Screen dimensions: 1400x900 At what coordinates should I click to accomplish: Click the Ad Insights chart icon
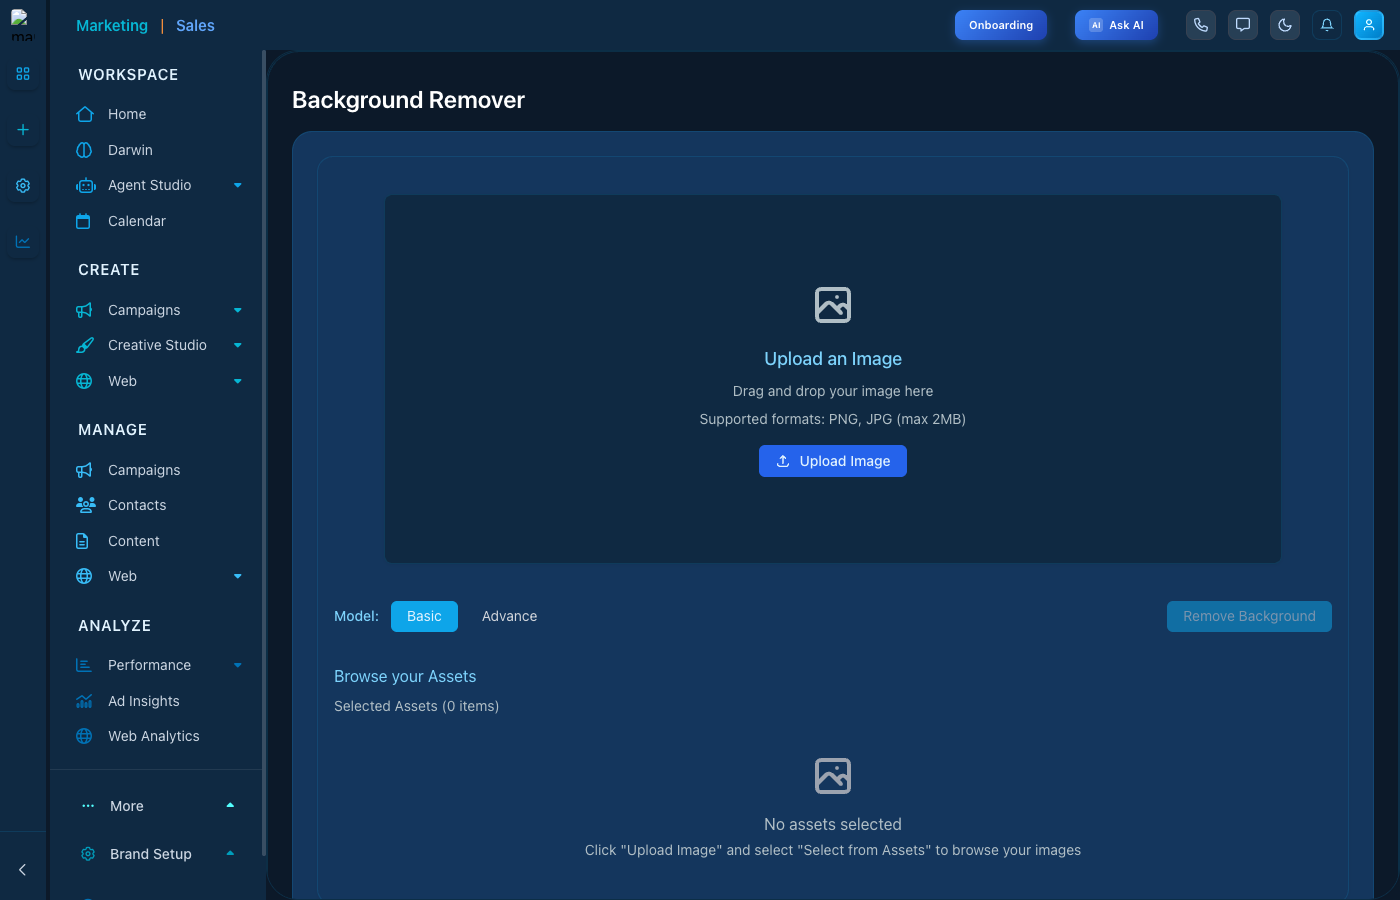coord(84,701)
